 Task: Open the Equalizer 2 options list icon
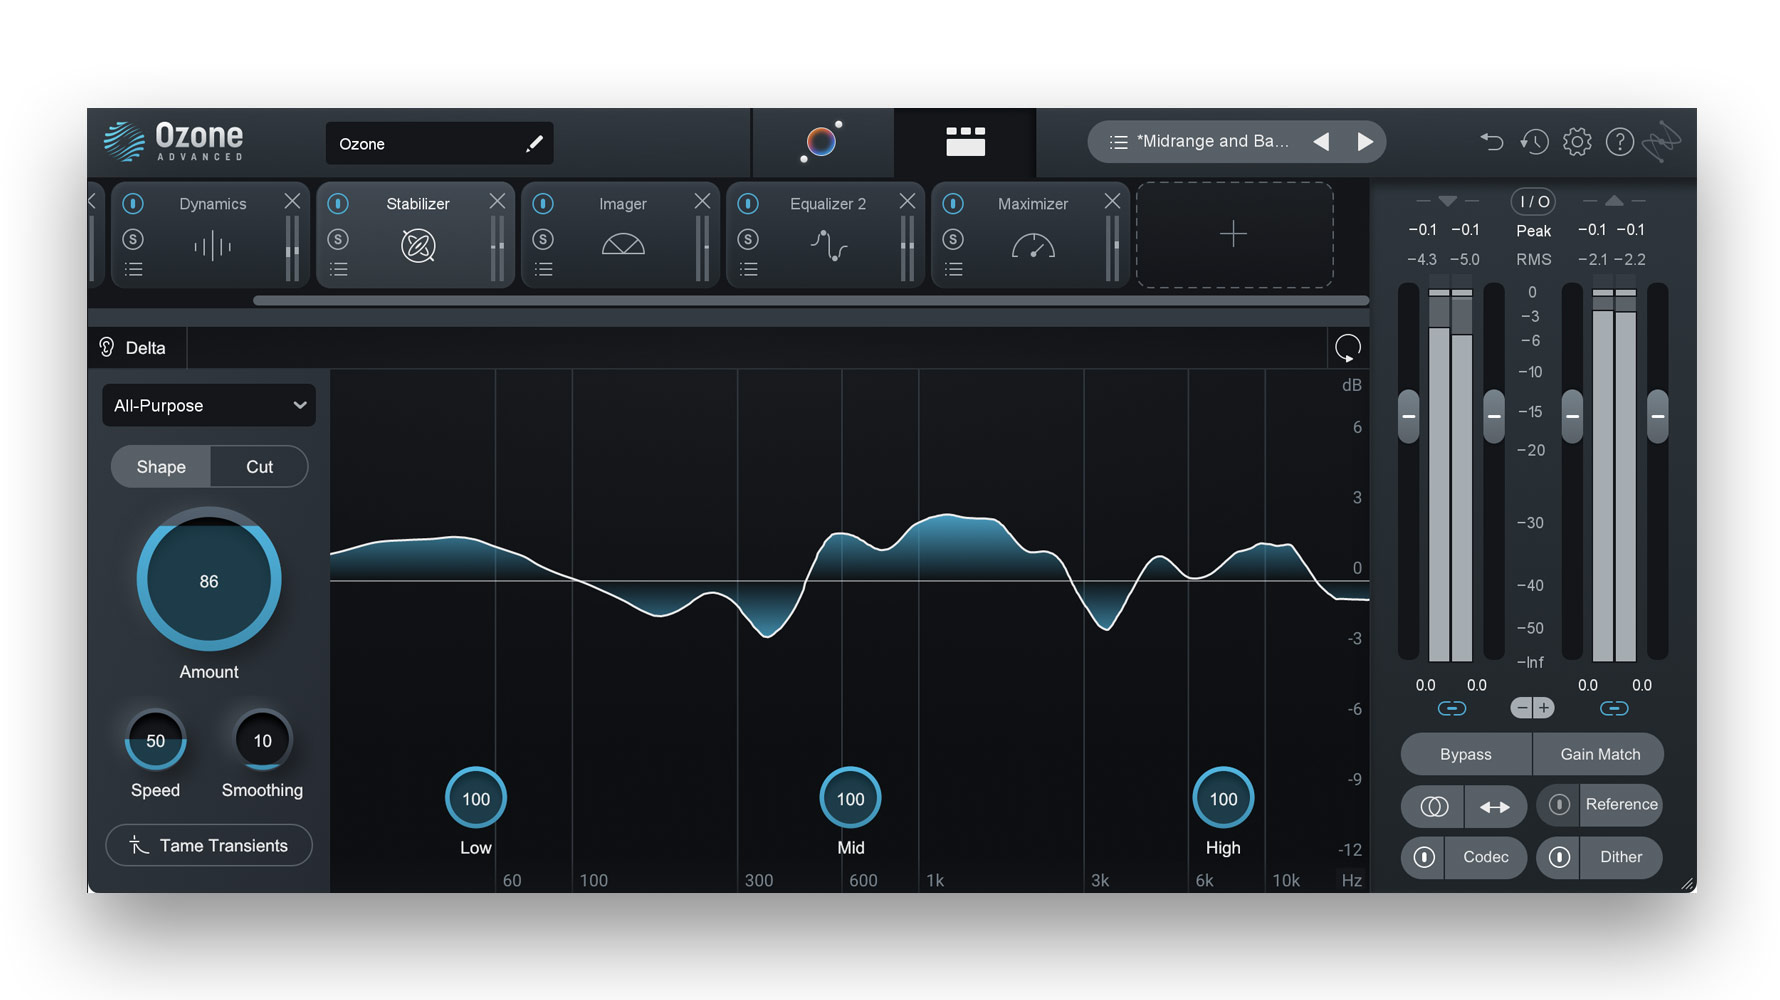(x=748, y=268)
